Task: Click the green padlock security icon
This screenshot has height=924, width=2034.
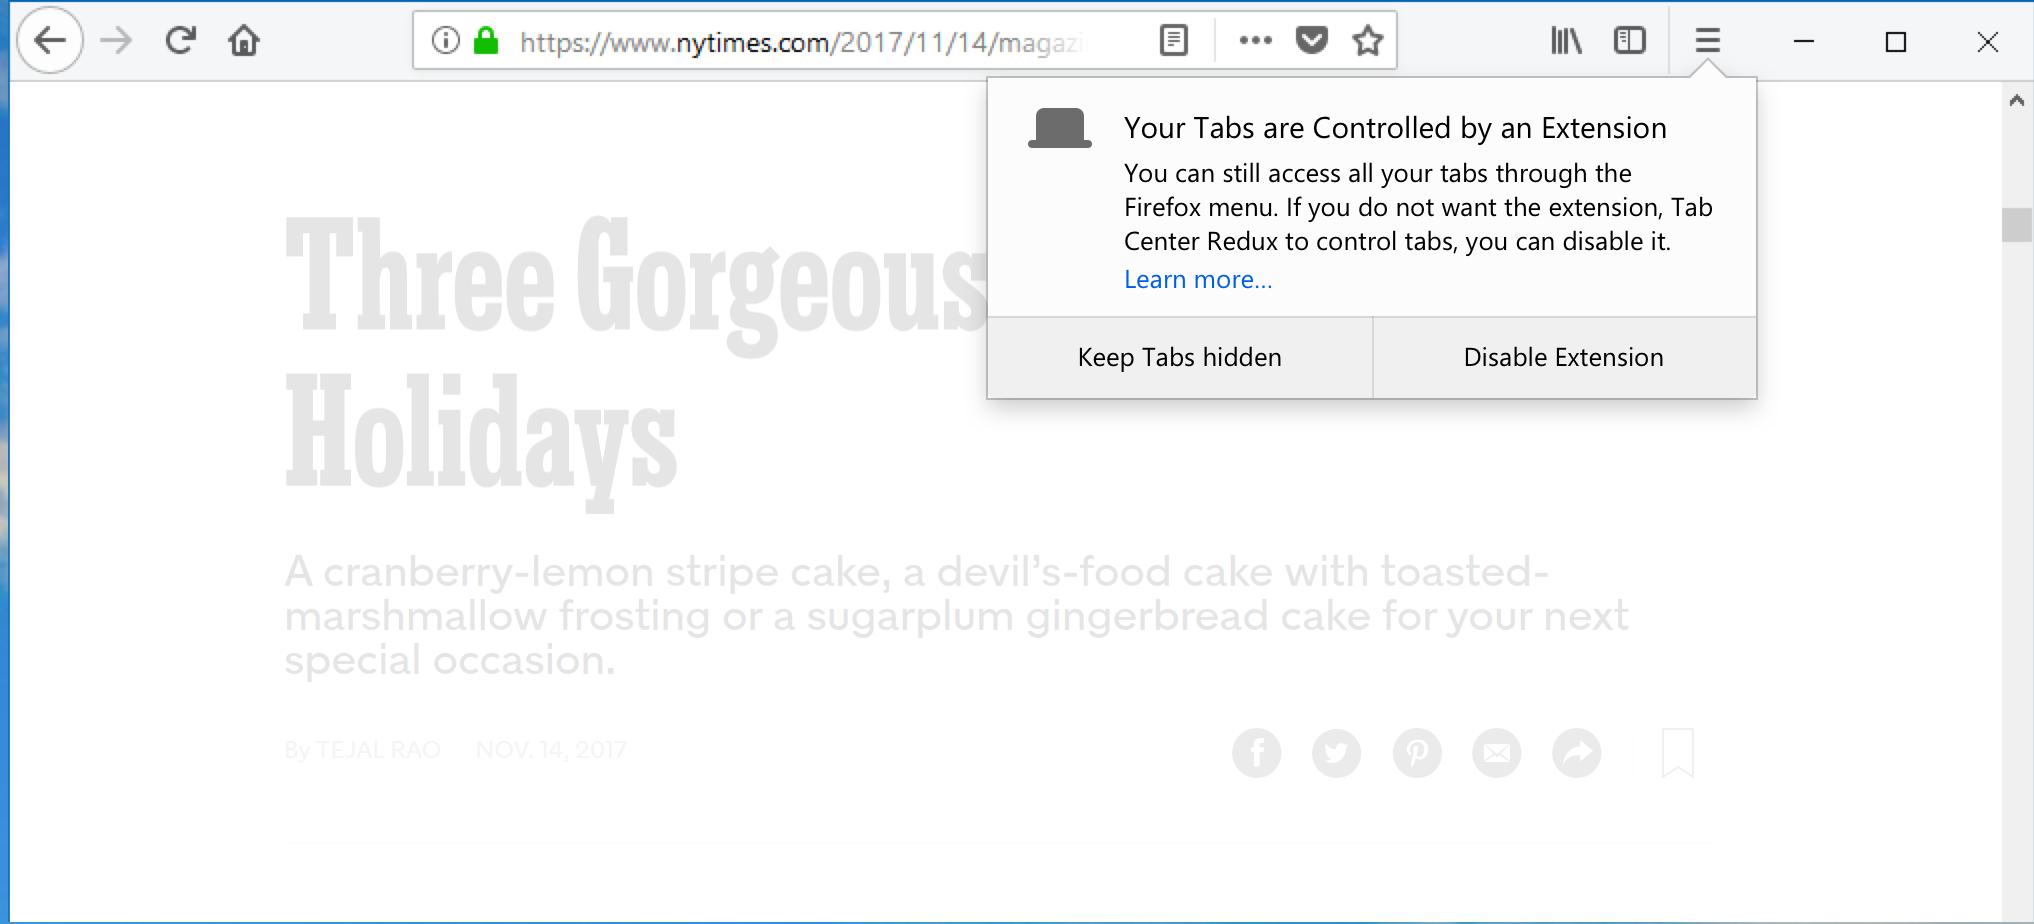Action: point(486,41)
